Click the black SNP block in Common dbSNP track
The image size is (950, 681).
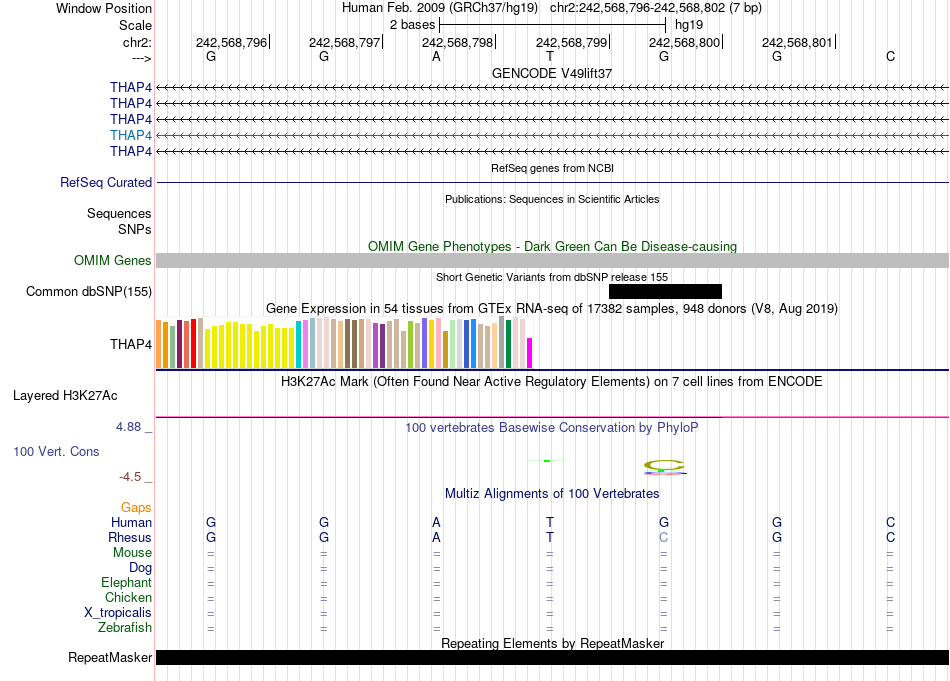664,291
